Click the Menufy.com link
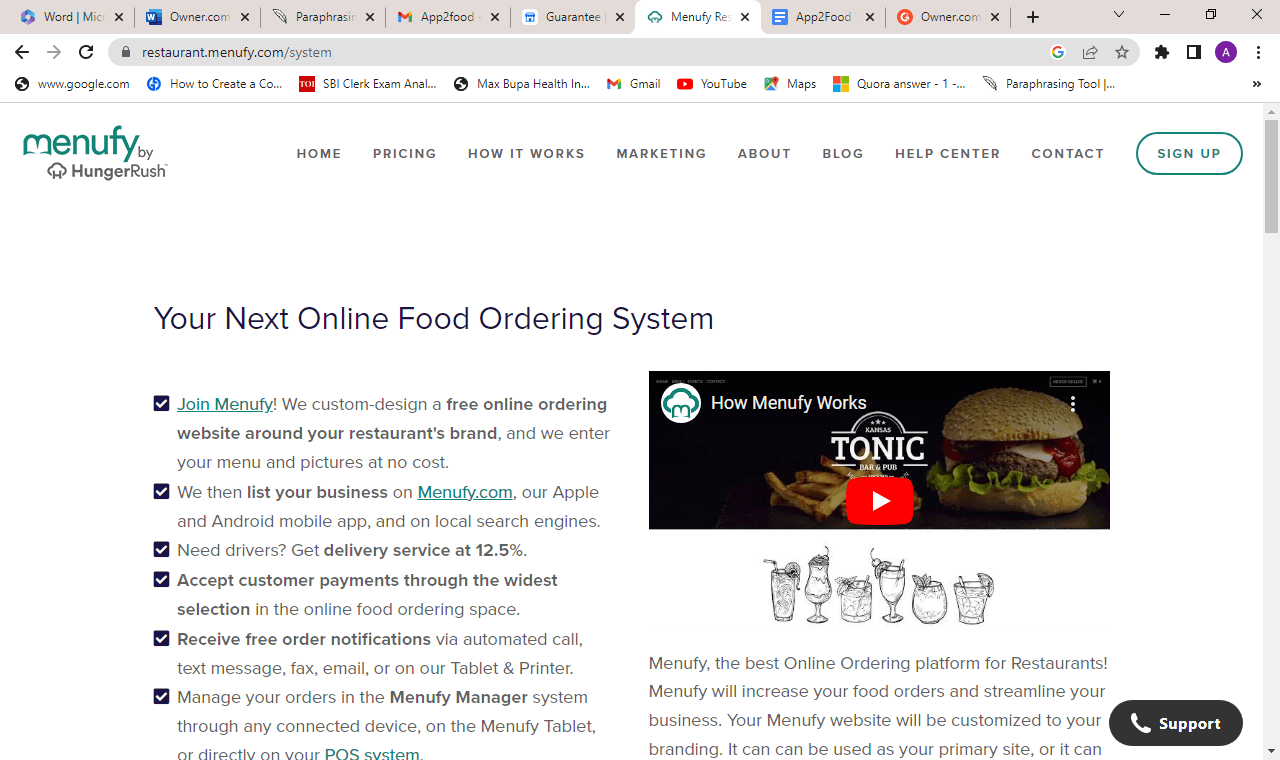Image resolution: width=1280 pixels, height=760 pixels. pos(465,492)
